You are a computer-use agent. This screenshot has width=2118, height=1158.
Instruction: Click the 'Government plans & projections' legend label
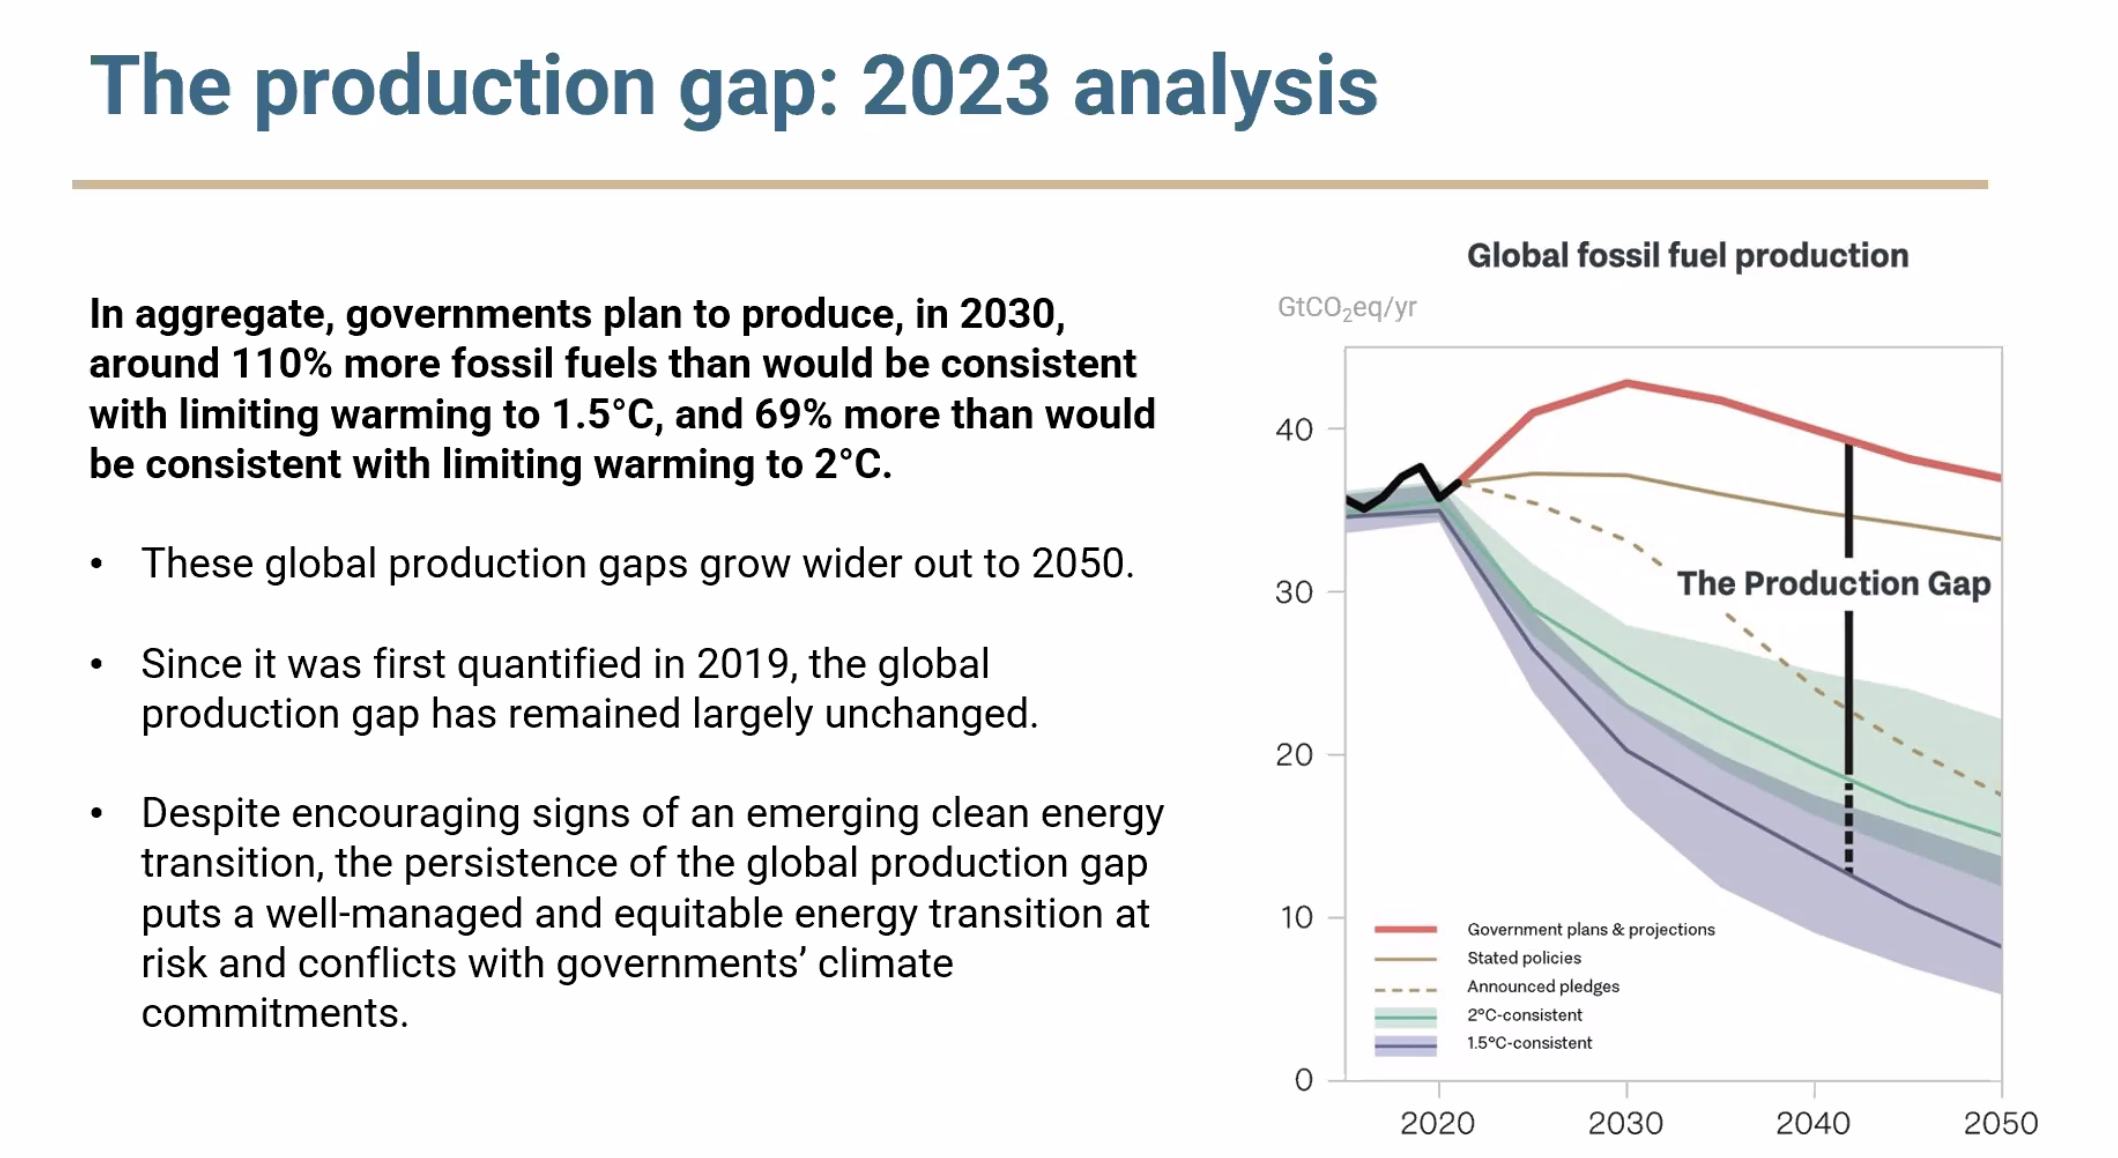pos(1590,930)
